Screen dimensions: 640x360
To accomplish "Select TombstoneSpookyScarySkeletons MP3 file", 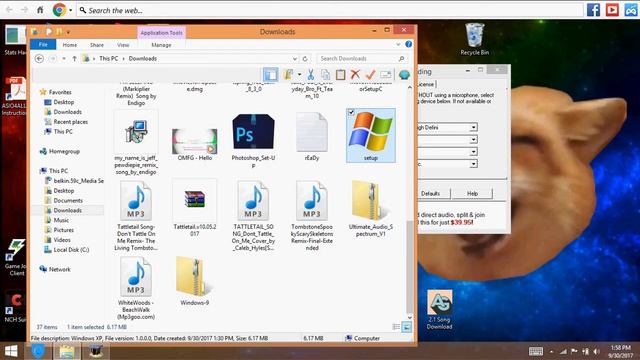I will 312,216.
